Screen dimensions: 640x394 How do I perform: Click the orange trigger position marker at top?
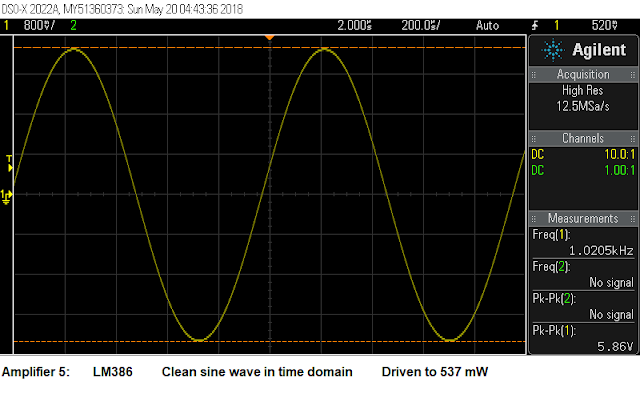click(269, 38)
